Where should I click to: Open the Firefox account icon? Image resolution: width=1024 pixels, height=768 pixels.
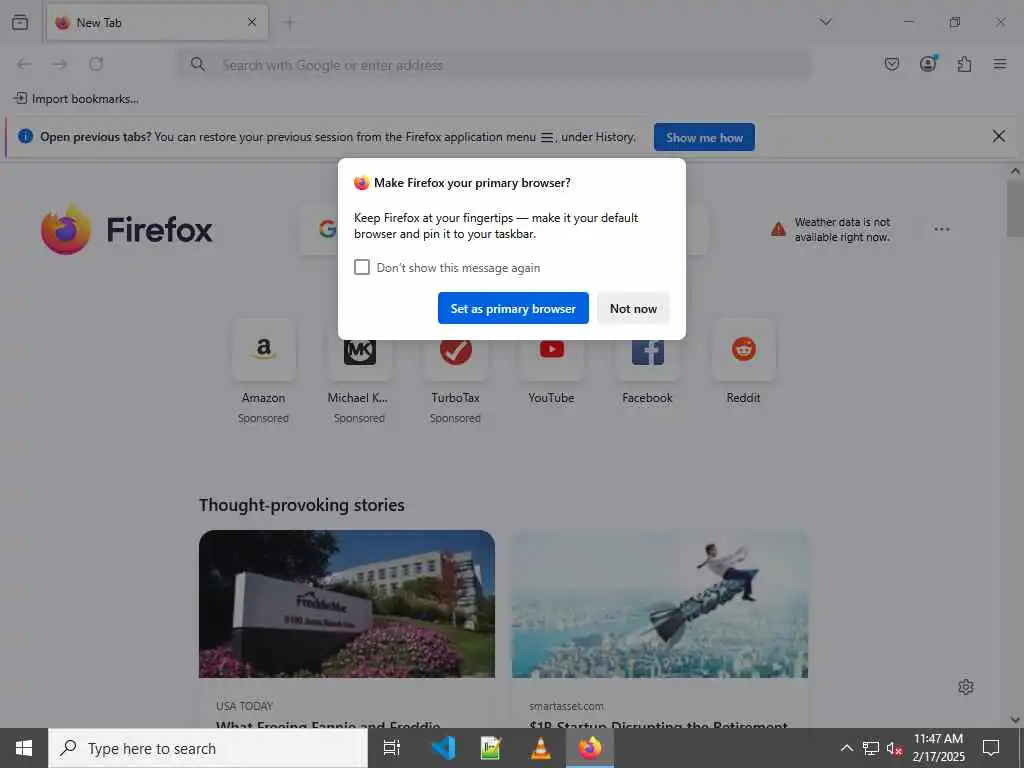[928, 63]
